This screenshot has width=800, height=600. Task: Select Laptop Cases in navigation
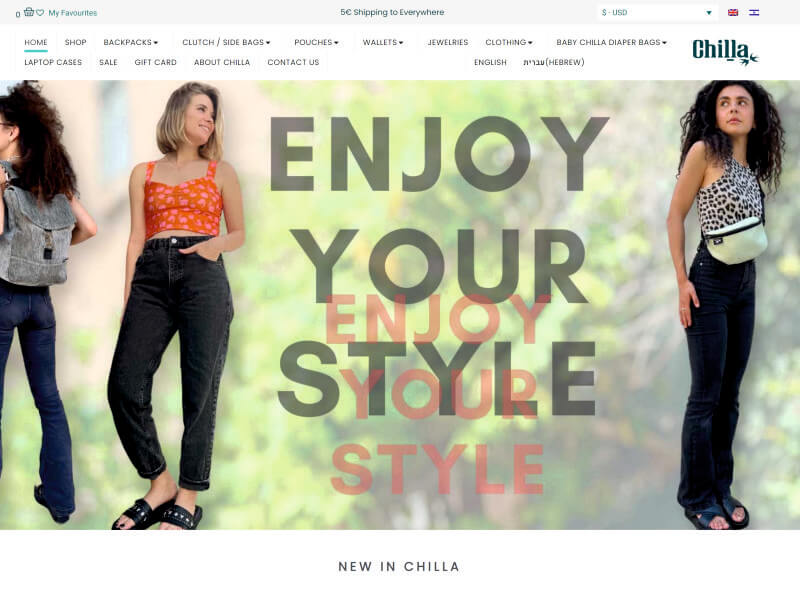coord(53,62)
